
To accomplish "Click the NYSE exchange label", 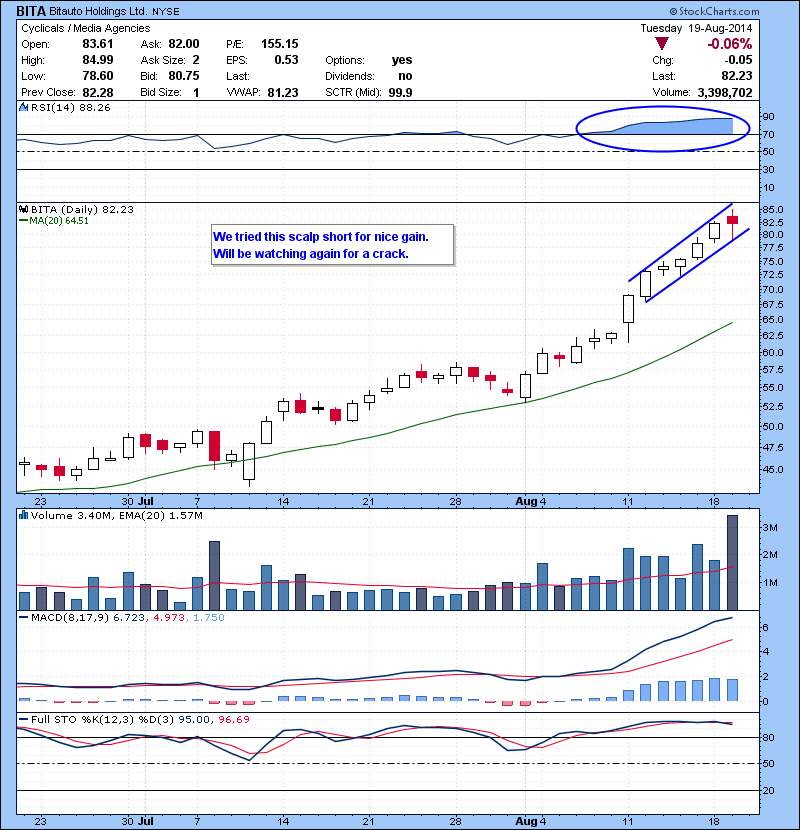I will 166,12.
